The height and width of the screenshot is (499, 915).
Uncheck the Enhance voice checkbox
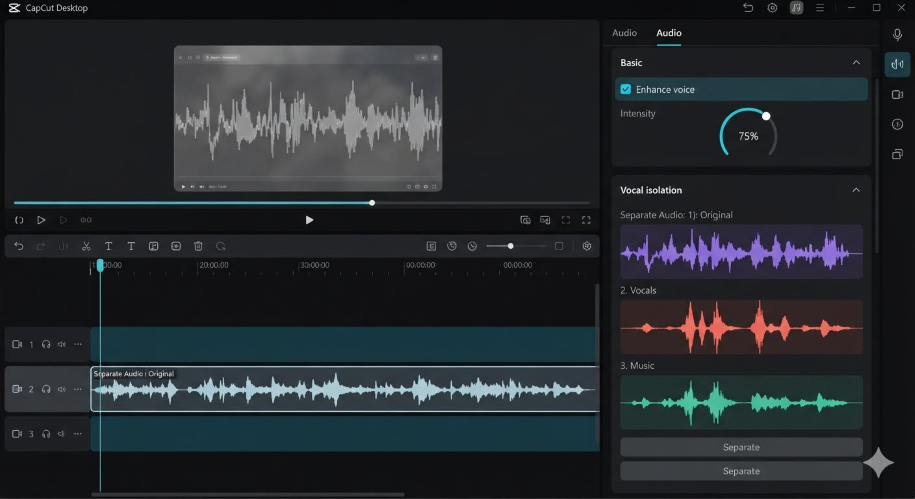point(626,89)
